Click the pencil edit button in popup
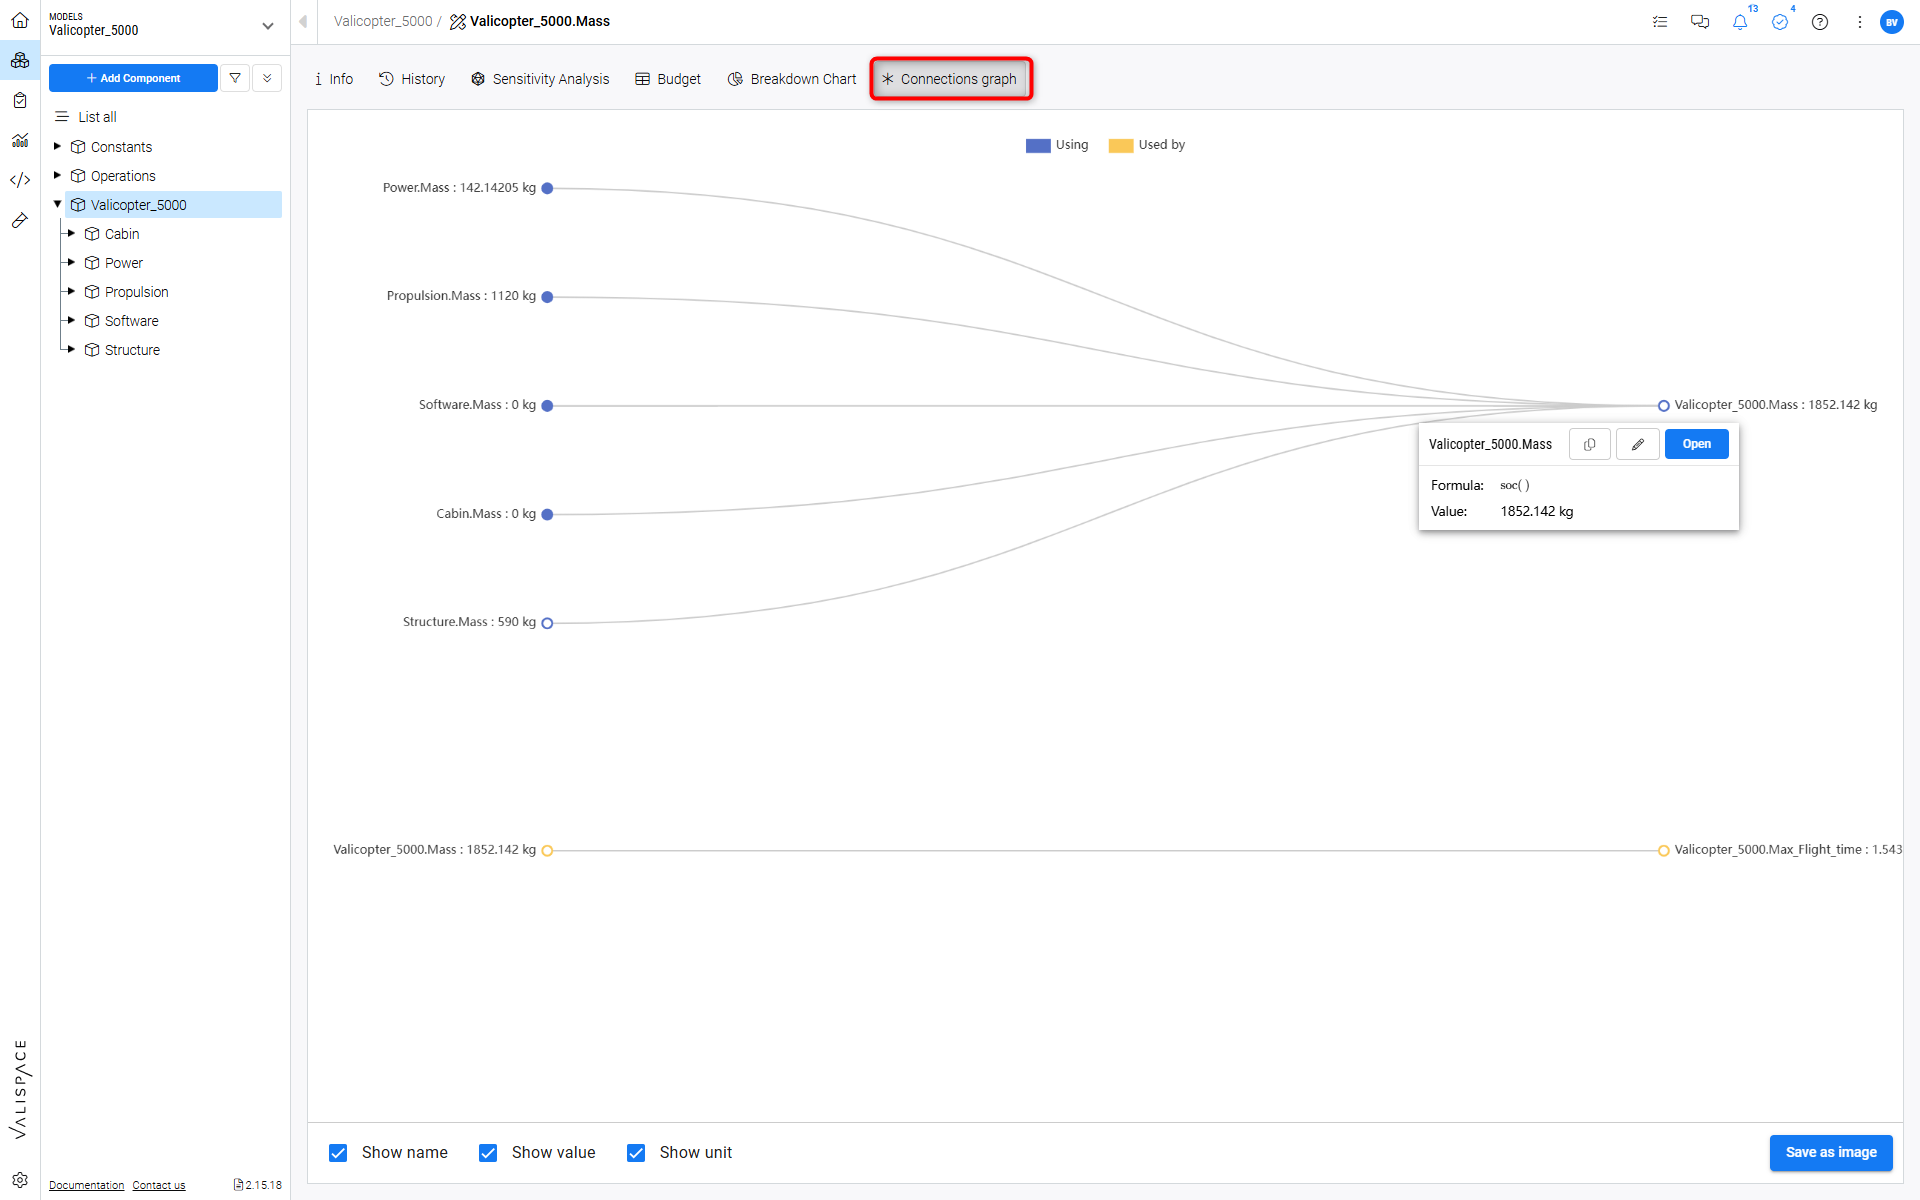 click(x=1638, y=444)
